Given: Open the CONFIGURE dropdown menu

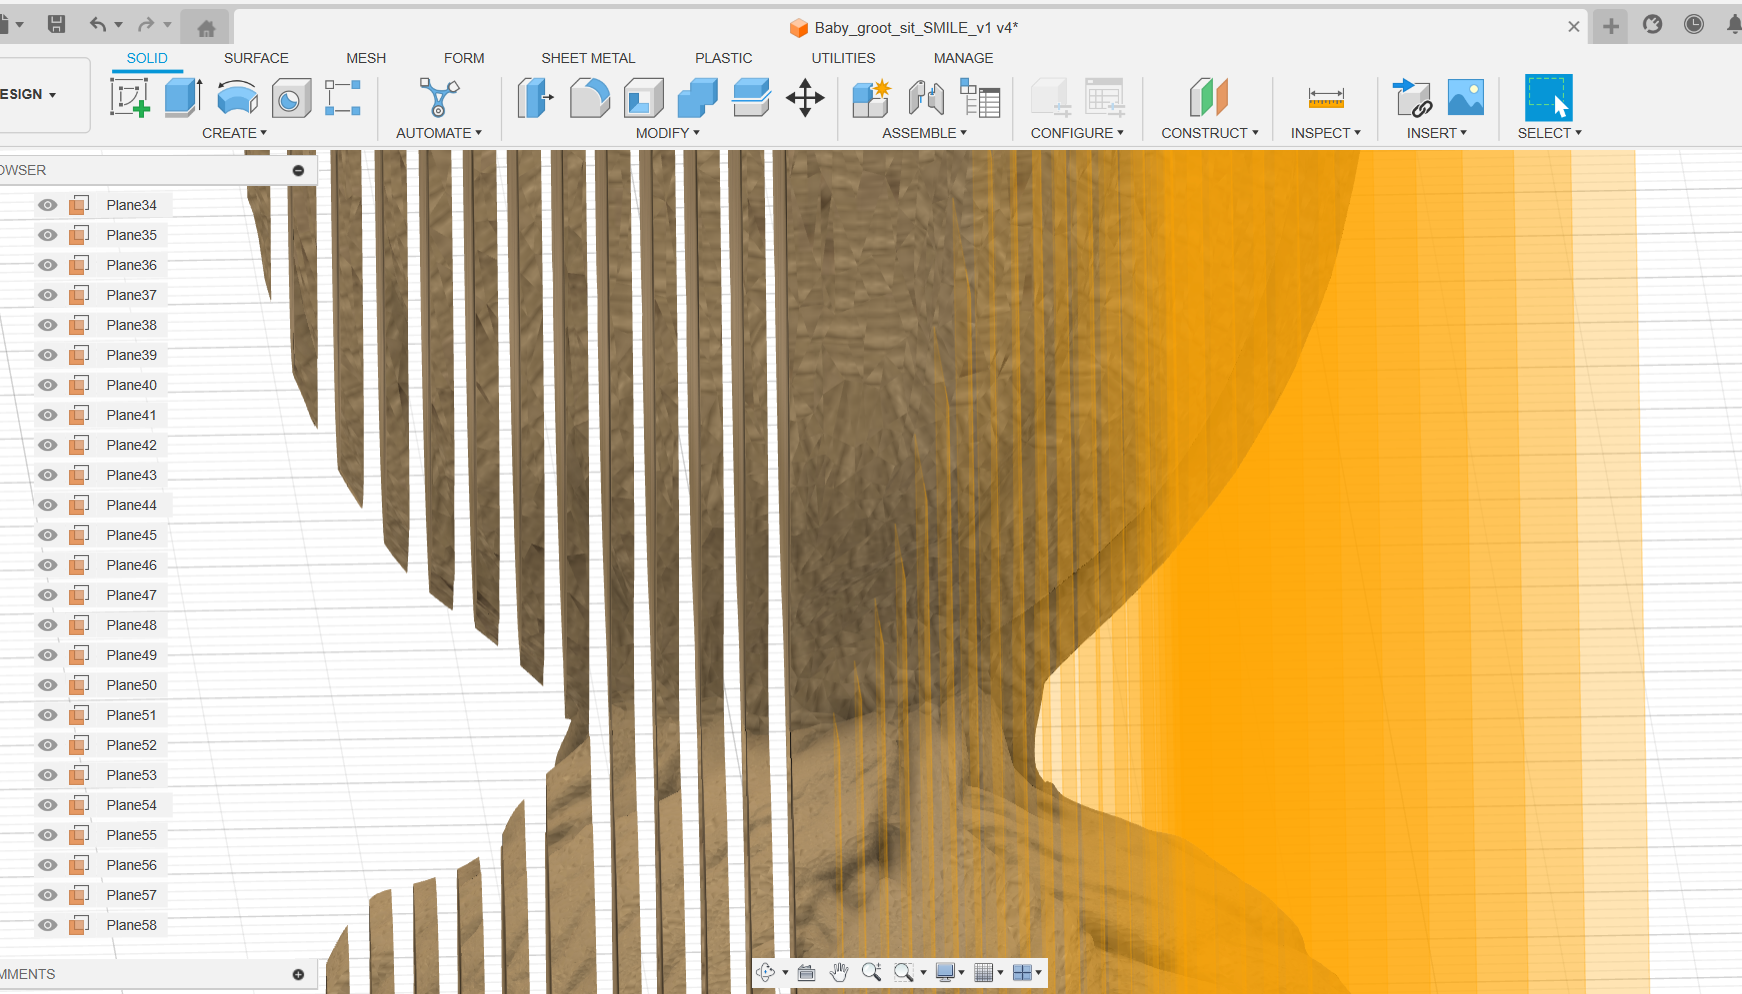Looking at the screenshot, I should (x=1078, y=133).
